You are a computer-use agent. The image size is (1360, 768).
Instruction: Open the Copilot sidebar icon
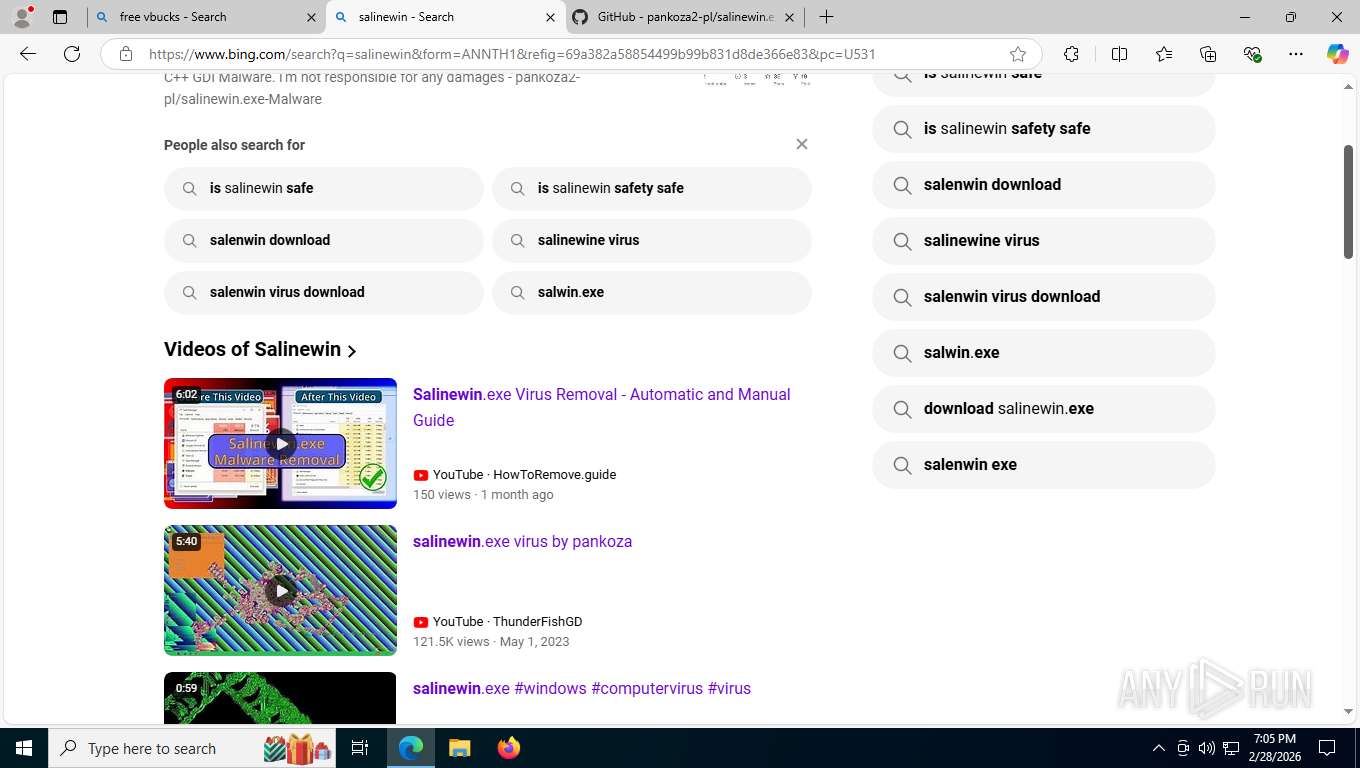tap(1337, 54)
